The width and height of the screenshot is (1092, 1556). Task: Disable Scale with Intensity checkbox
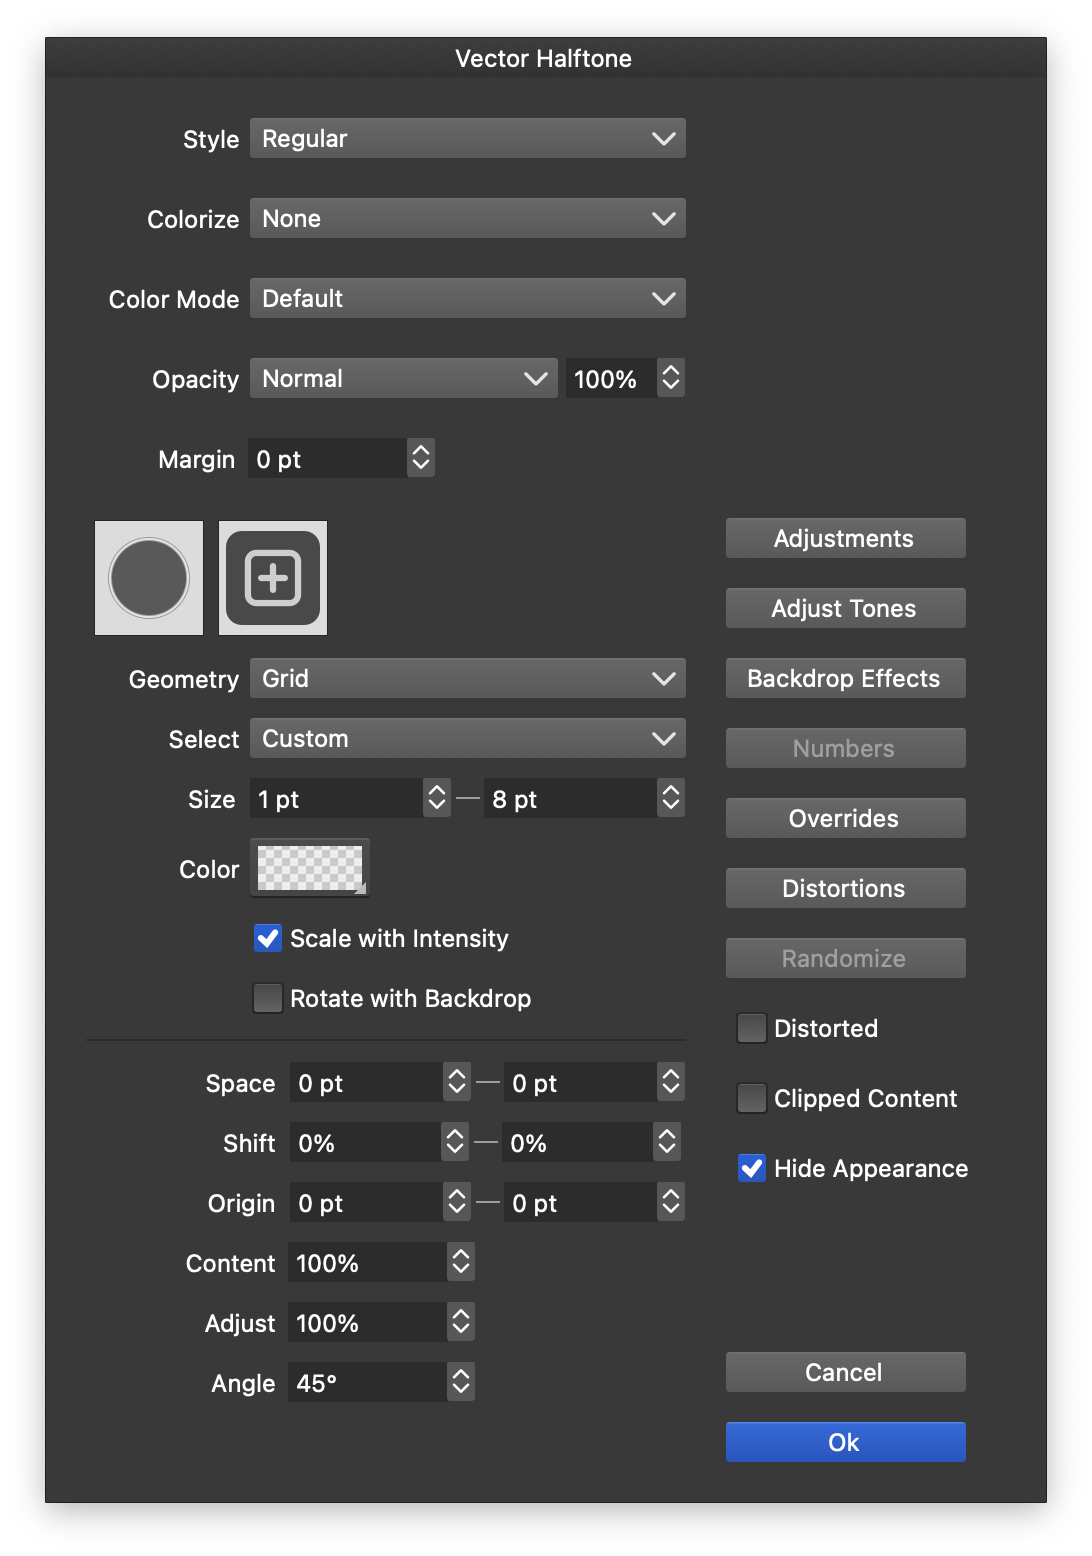point(268,938)
